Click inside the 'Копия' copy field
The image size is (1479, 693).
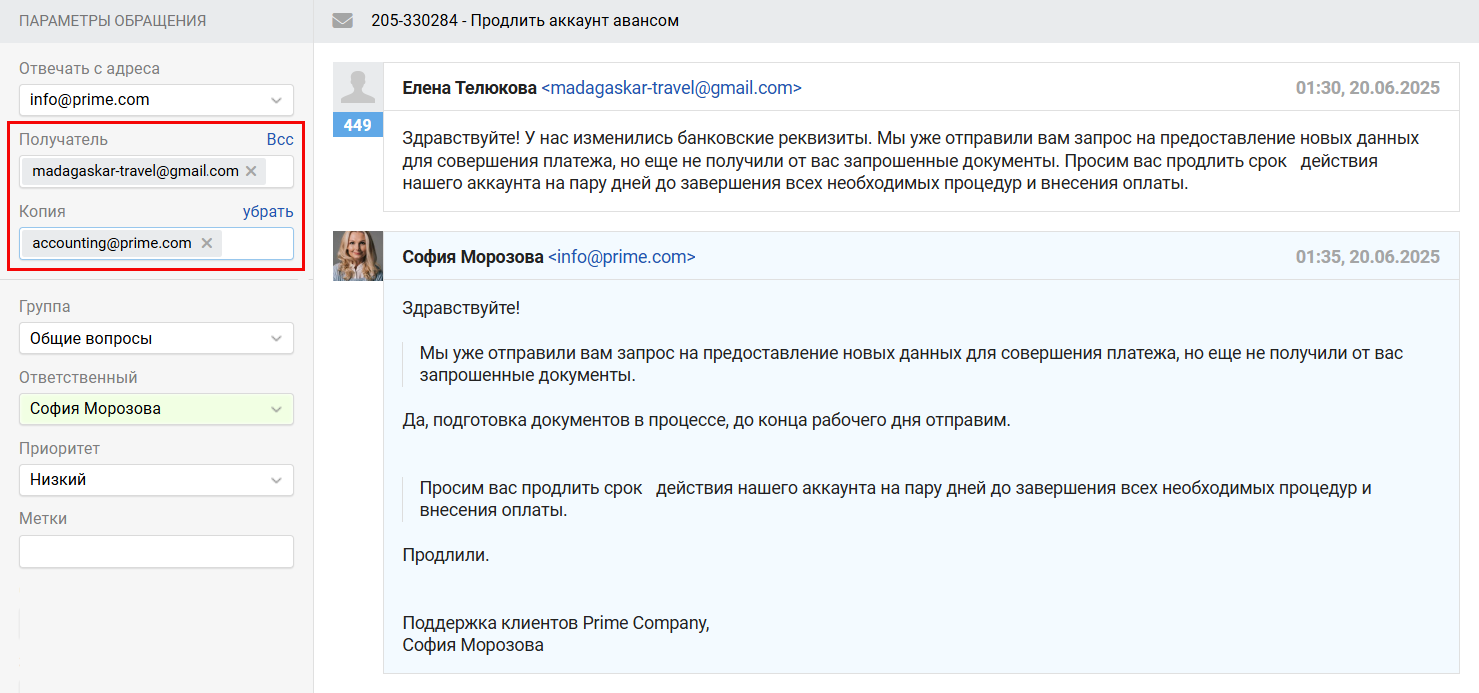pos(256,243)
